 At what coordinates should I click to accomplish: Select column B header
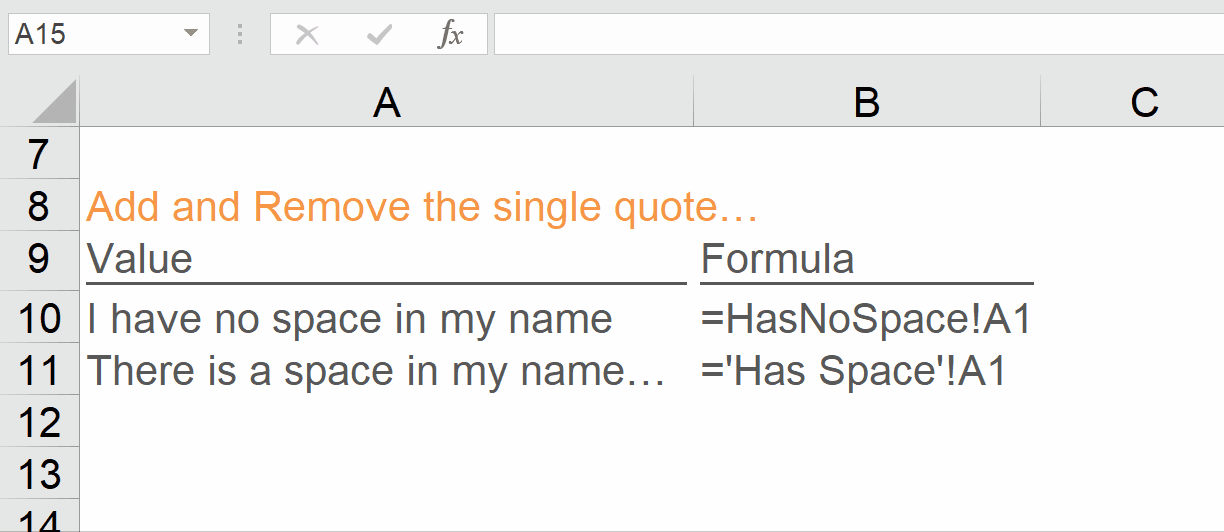click(x=866, y=103)
